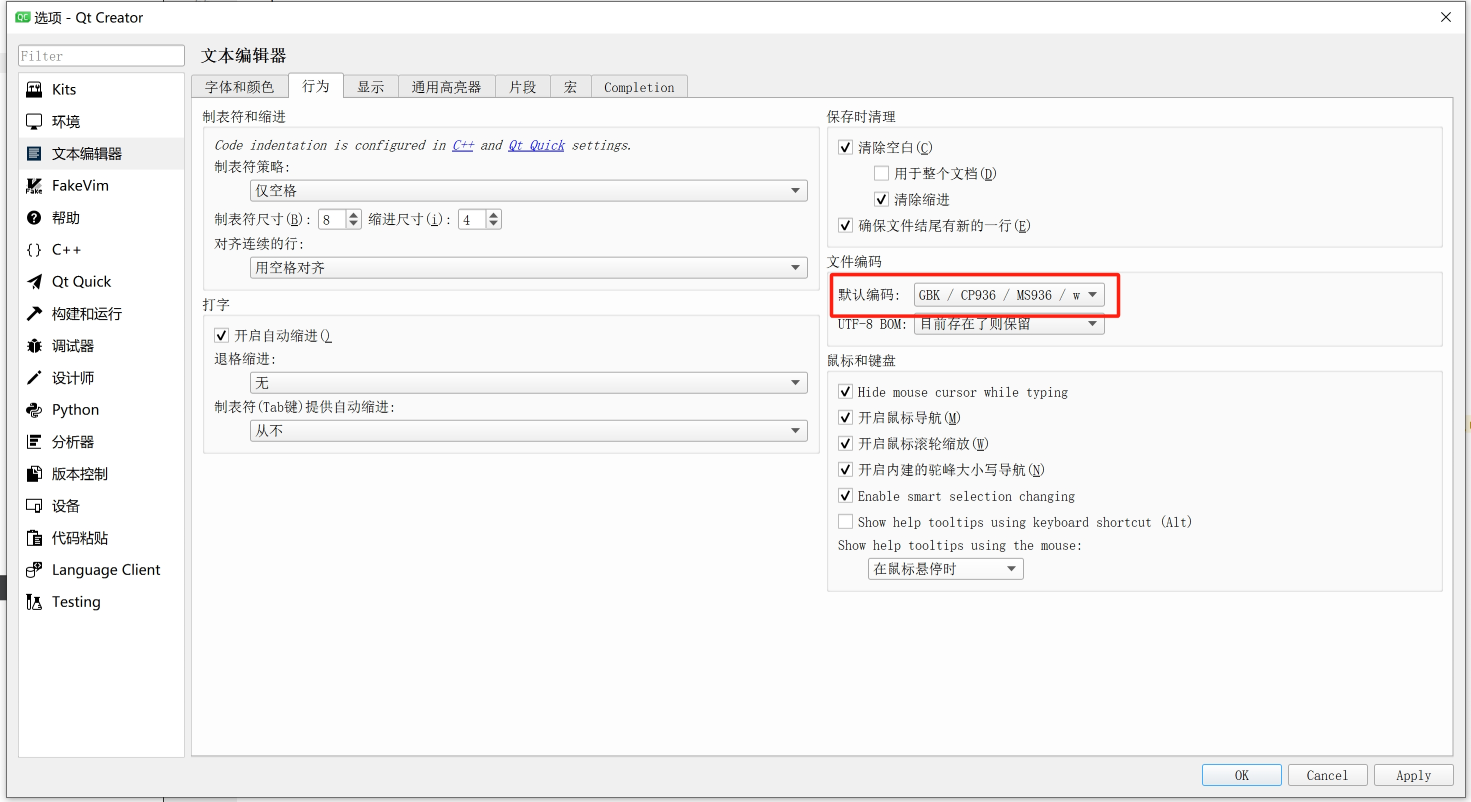The height and width of the screenshot is (802, 1471).
Task: Click the 设计师 pencil icon
Action: [x=34, y=377]
